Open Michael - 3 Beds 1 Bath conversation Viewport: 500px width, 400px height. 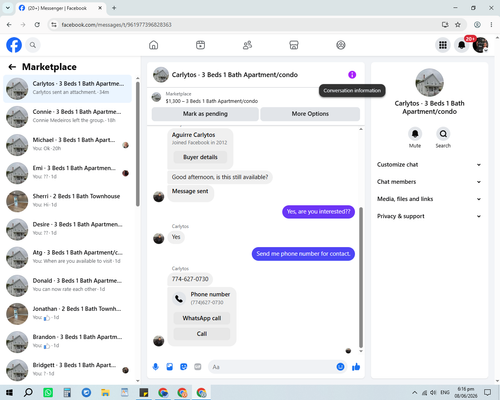67,145
